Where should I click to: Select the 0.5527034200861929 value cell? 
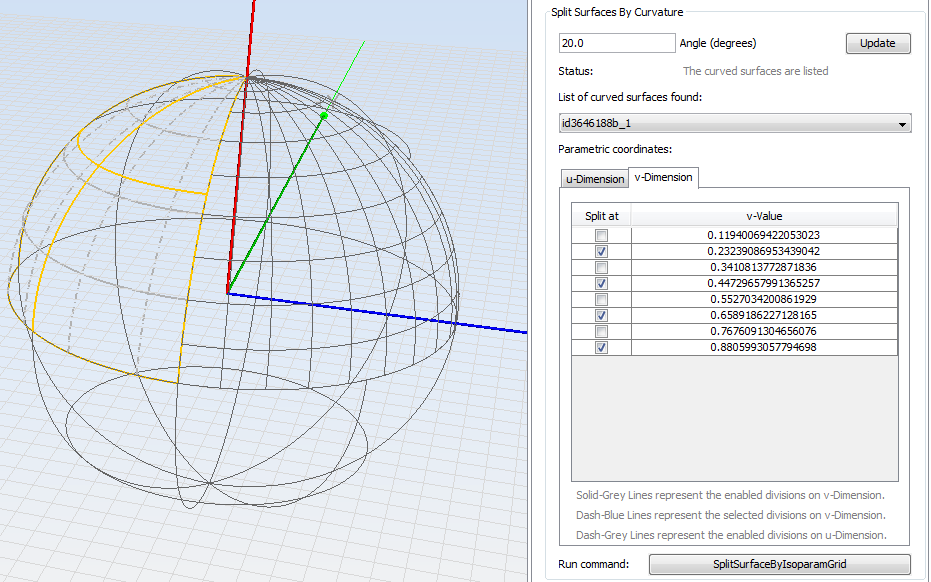(764, 300)
